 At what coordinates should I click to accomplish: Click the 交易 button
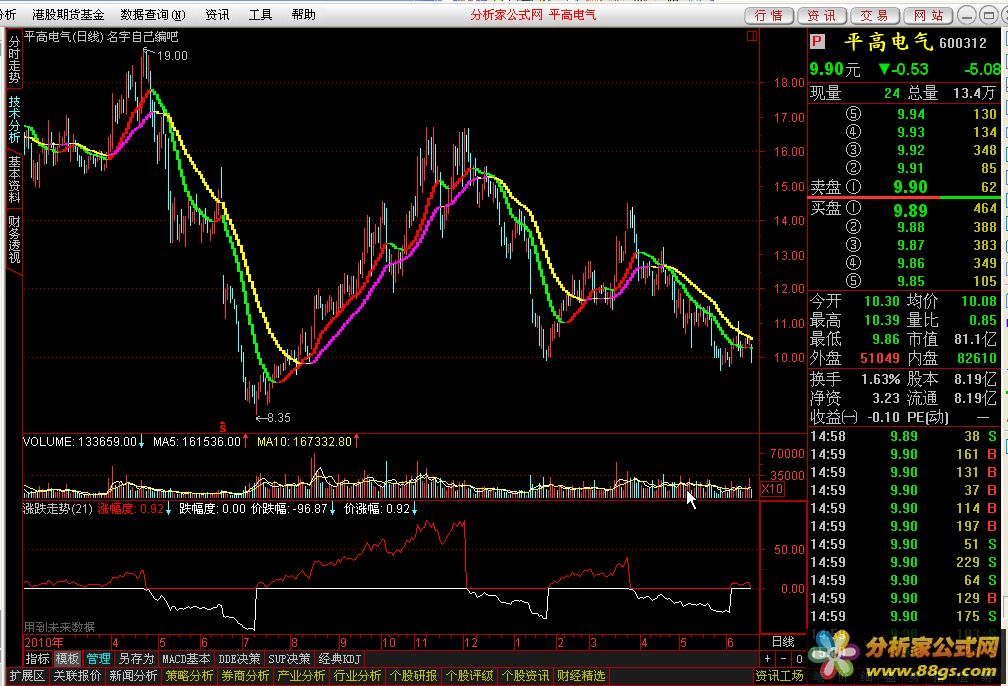[x=875, y=15]
